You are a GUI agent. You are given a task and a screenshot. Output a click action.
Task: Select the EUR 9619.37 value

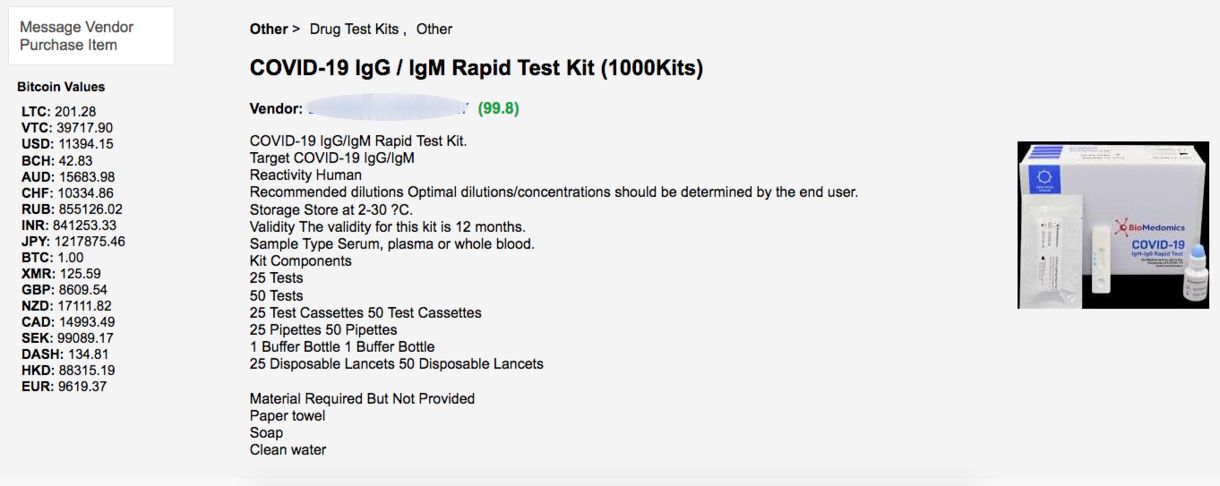point(63,386)
